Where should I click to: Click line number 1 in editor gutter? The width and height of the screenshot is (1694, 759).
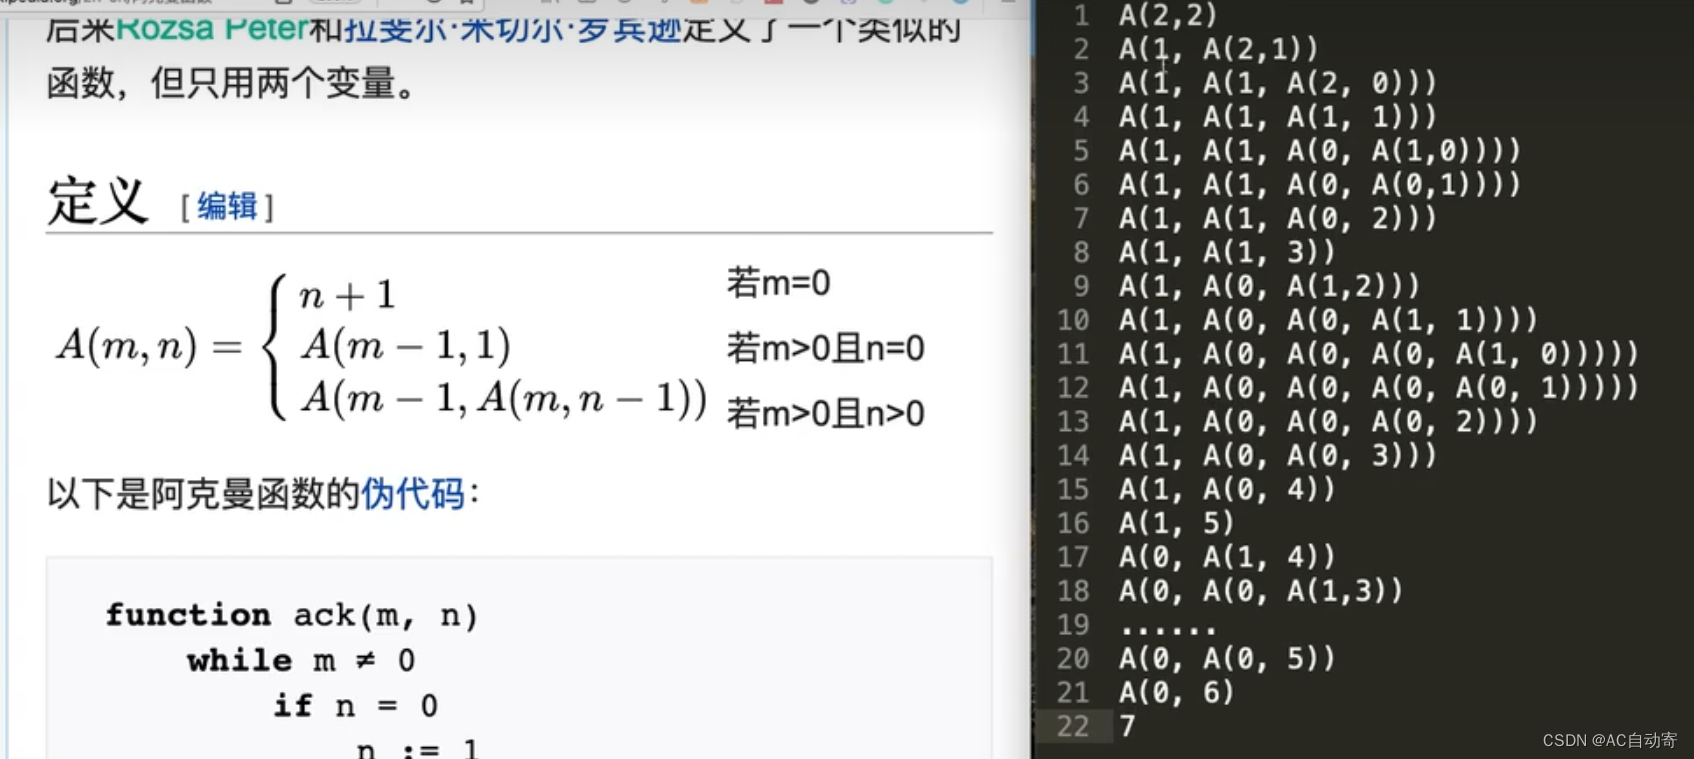coord(1081,15)
